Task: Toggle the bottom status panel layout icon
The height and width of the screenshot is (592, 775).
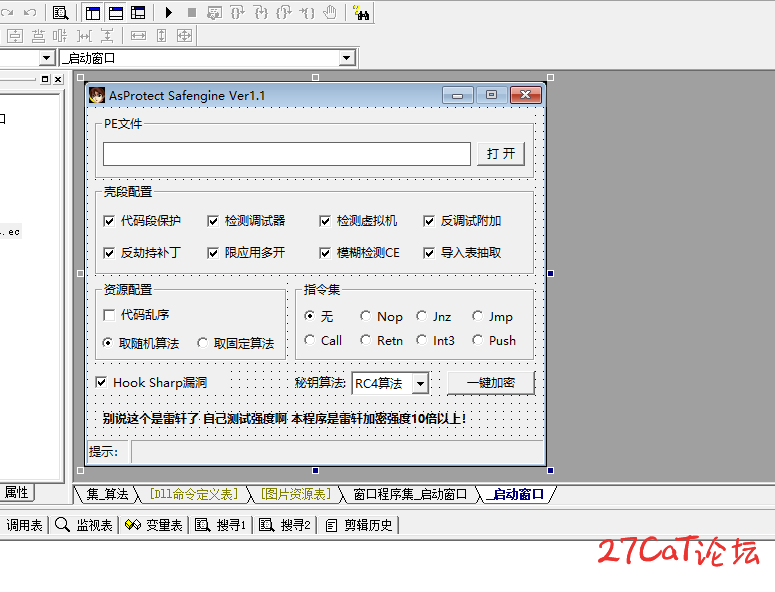Action: pyautogui.click(x=116, y=12)
